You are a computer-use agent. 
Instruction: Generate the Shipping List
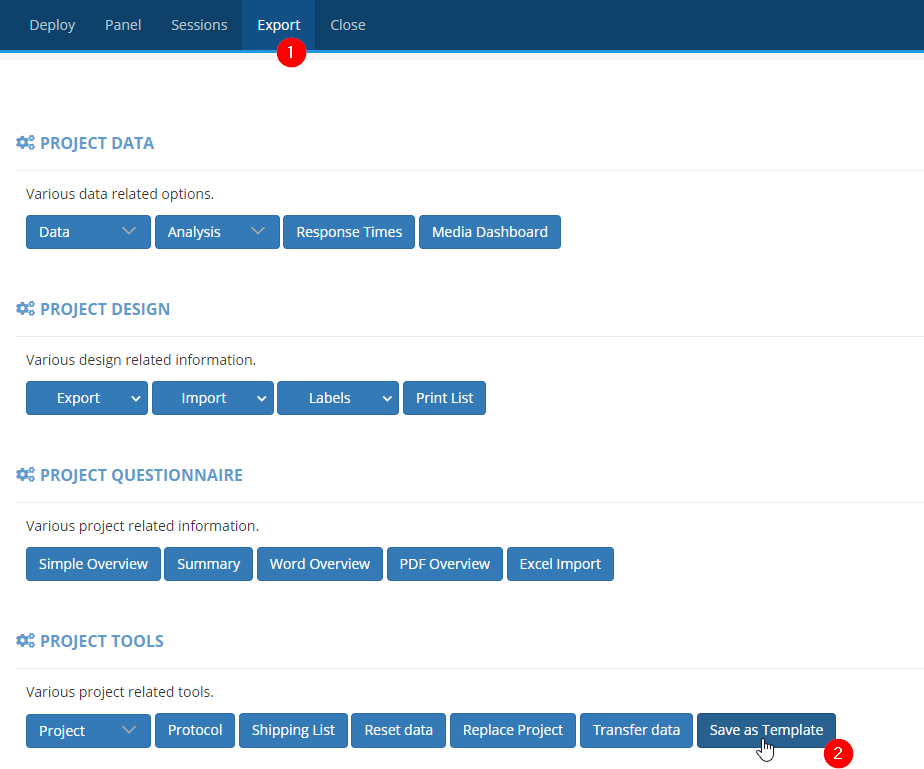coord(293,730)
